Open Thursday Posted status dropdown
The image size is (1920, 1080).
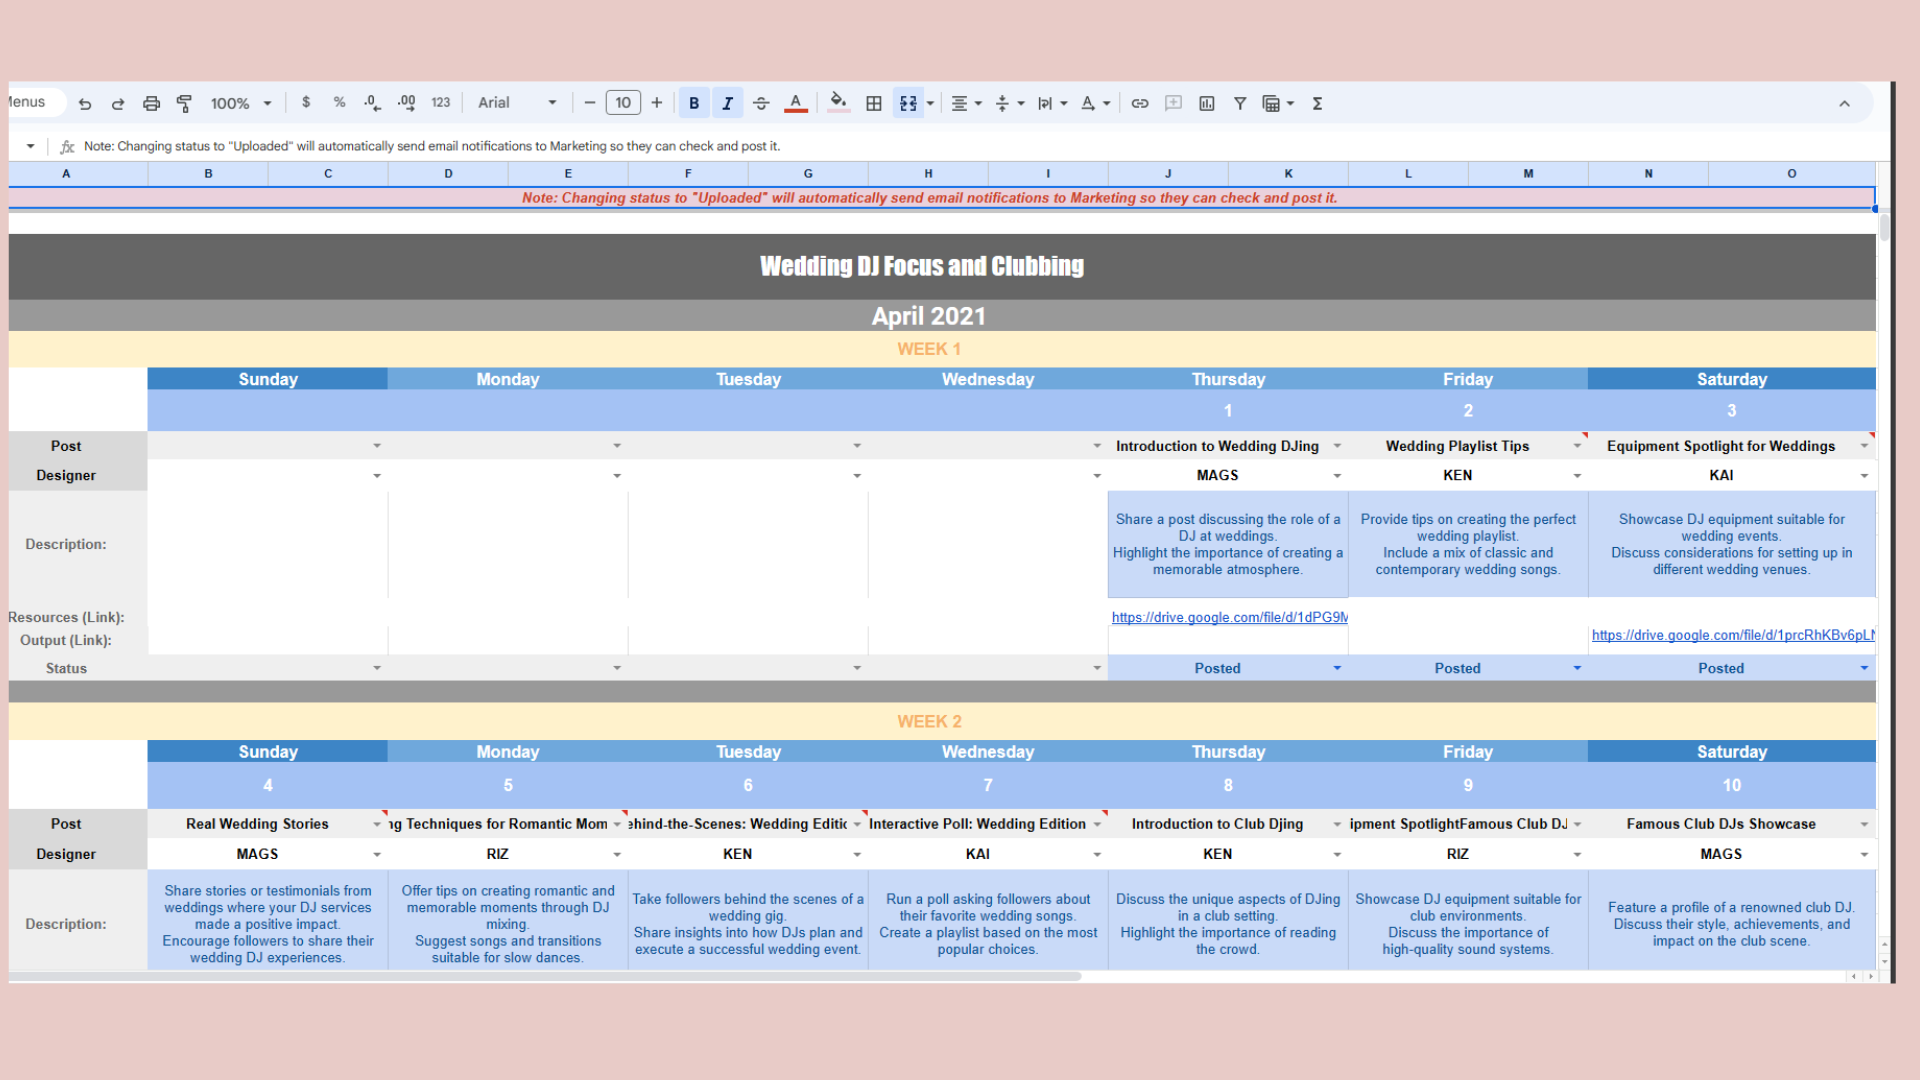tap(1336, 668)
